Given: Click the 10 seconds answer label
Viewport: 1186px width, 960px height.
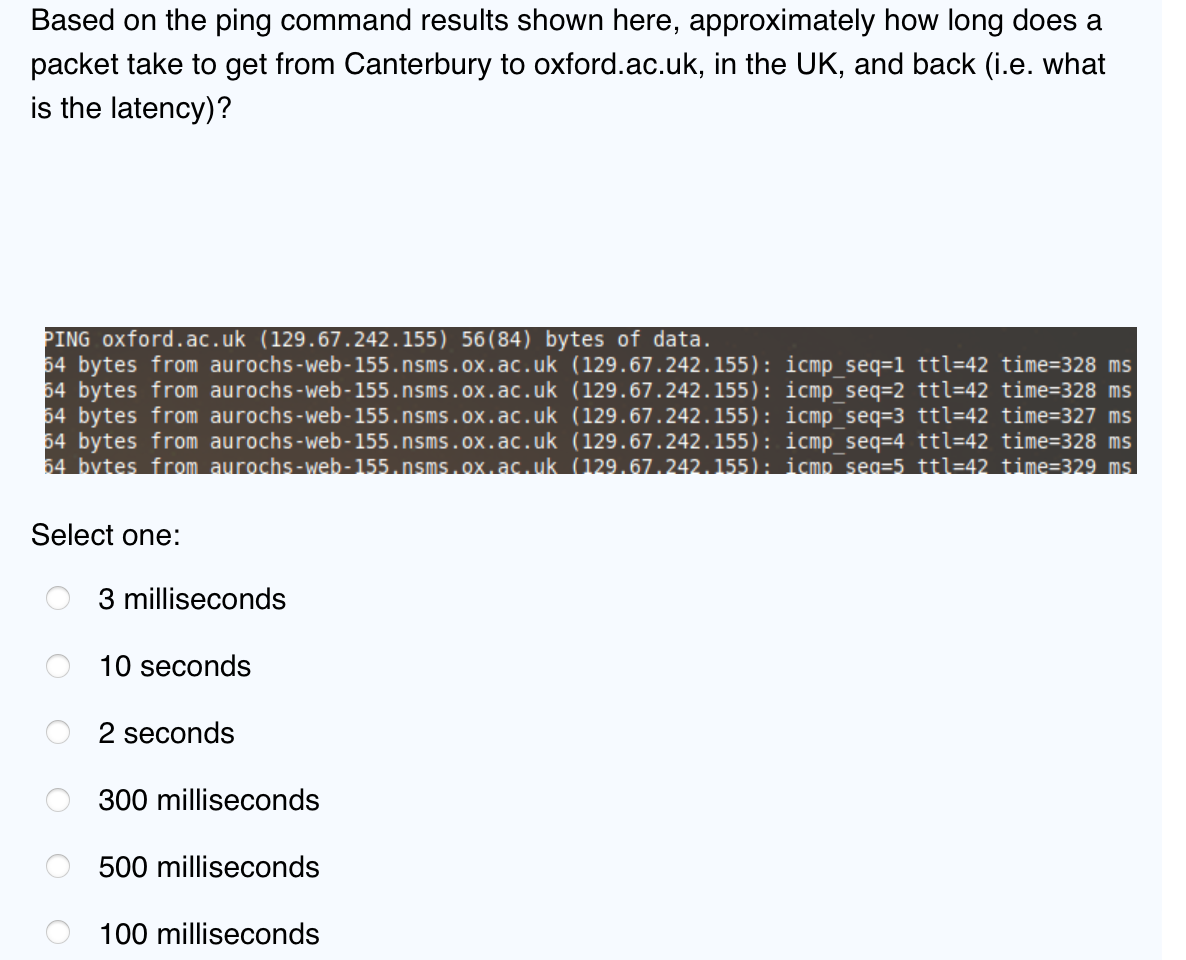Looking at the screenshot, I should (174, 665).
